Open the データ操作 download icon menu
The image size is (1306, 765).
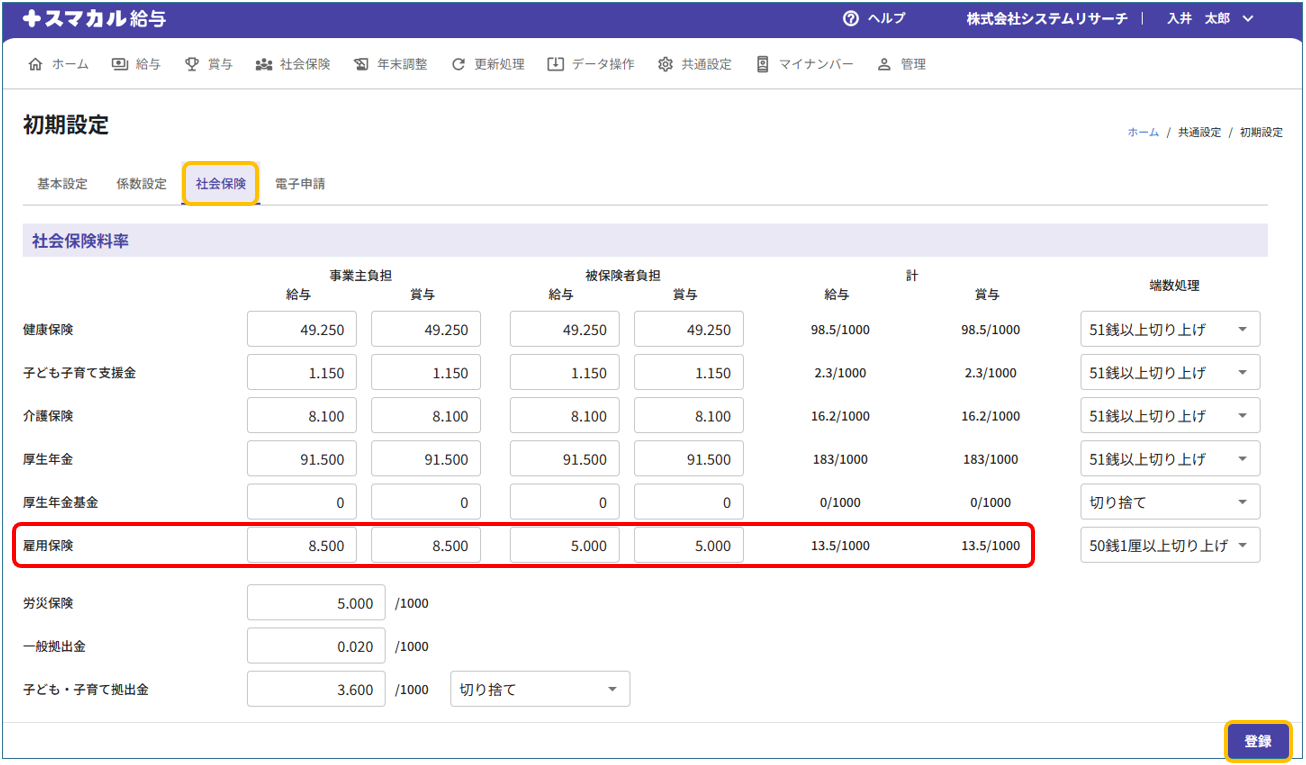click(555, 64)
